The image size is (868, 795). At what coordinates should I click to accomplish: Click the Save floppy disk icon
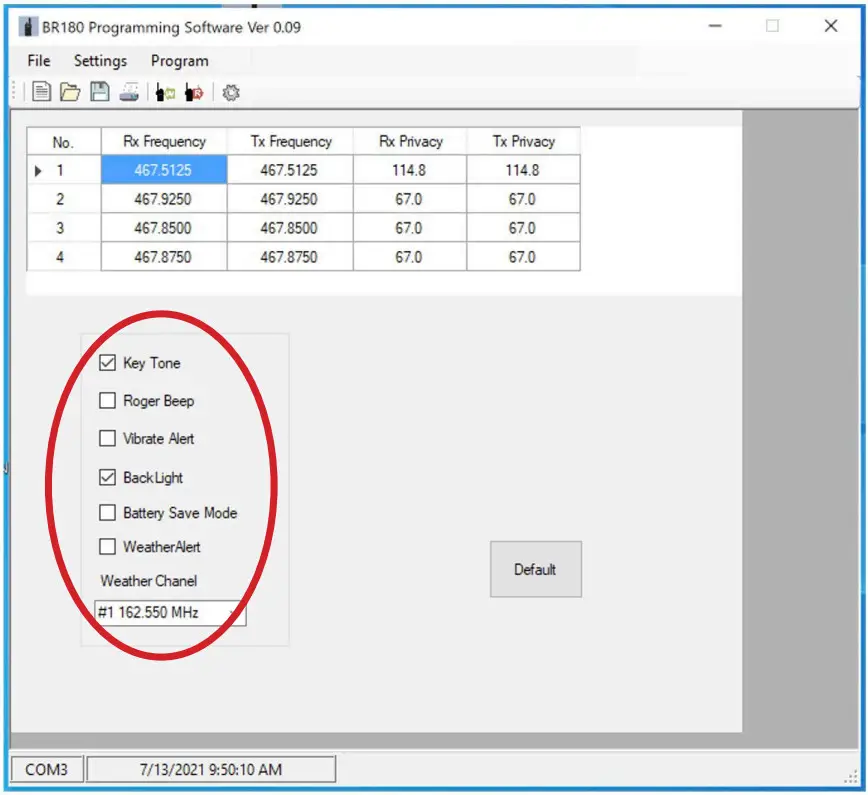(x=100, y=92)
